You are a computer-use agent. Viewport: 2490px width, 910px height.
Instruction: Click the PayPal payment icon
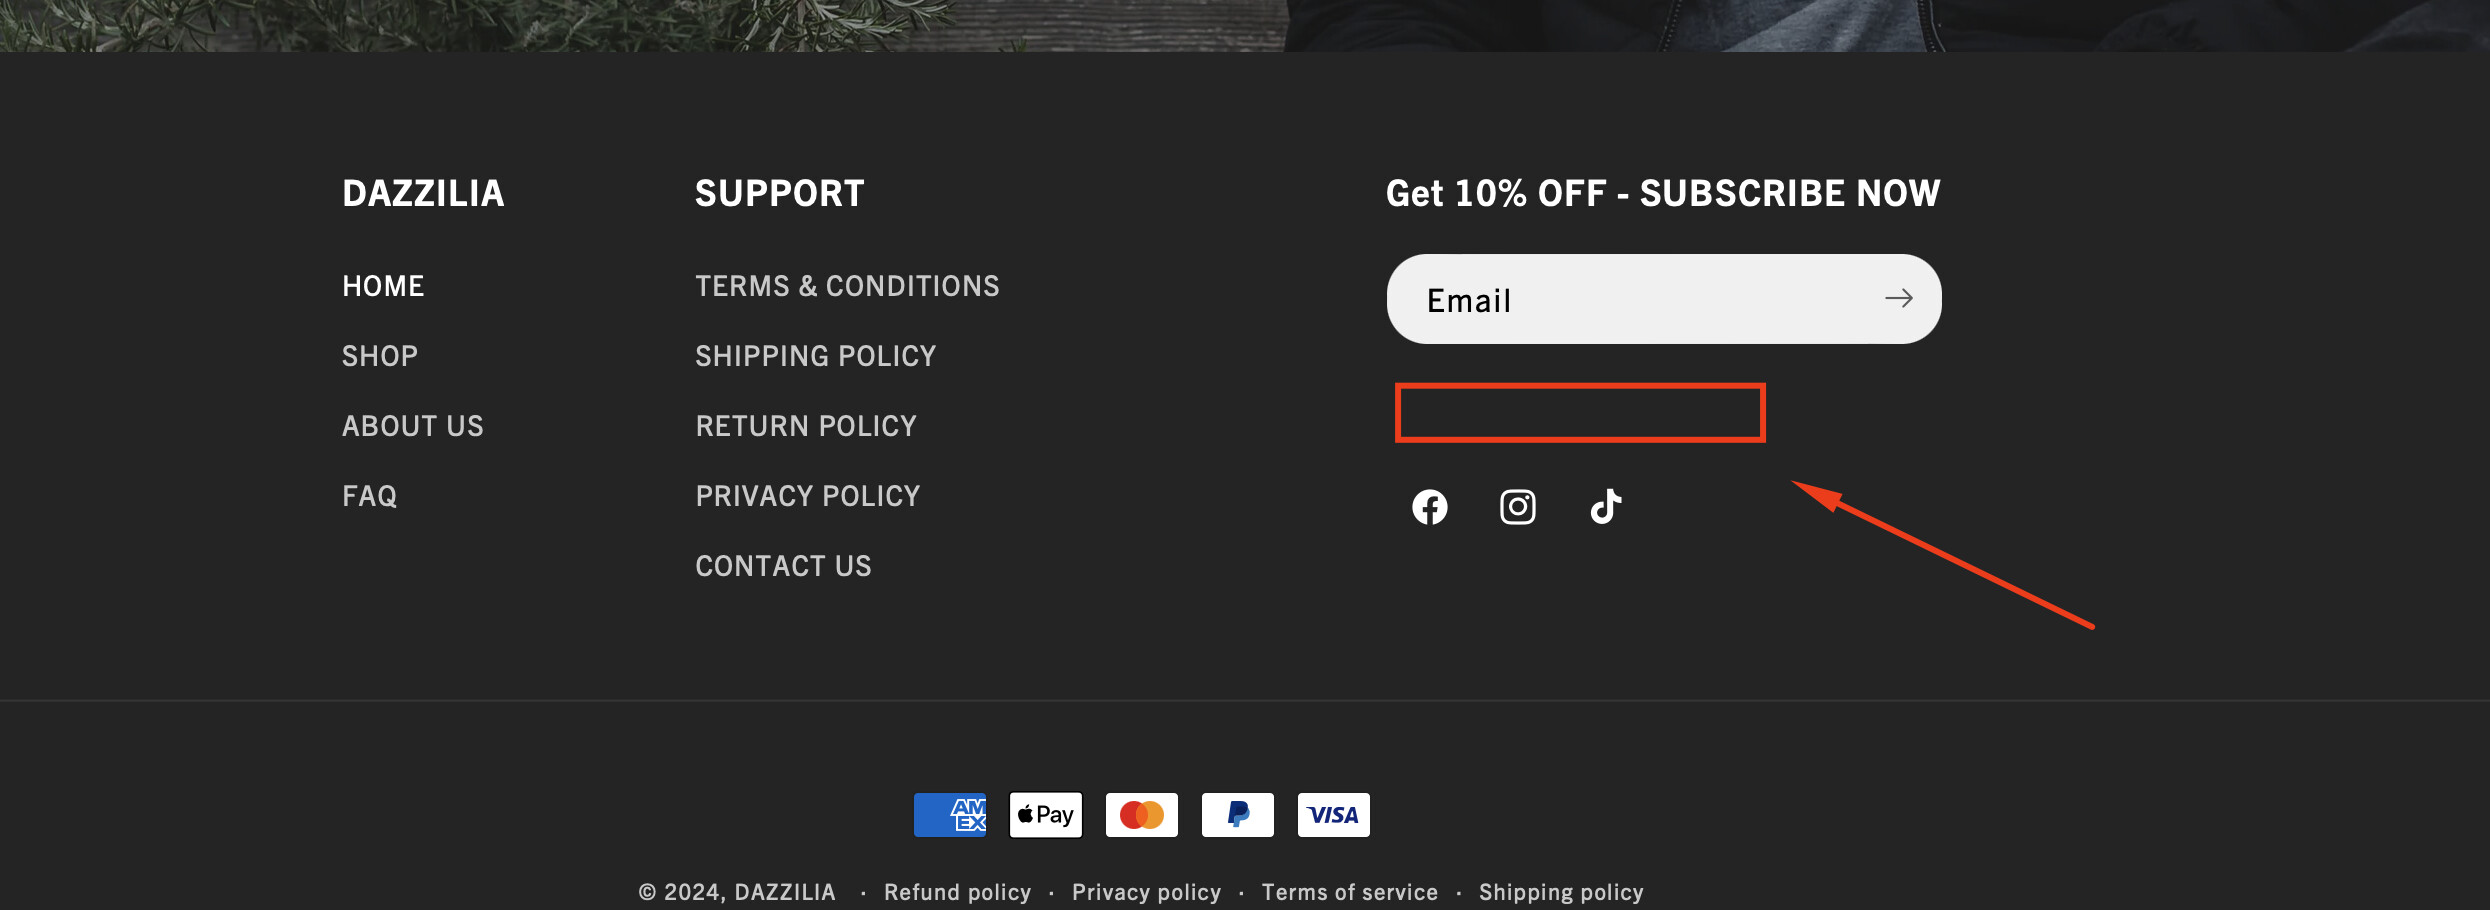click(1237, 815)
